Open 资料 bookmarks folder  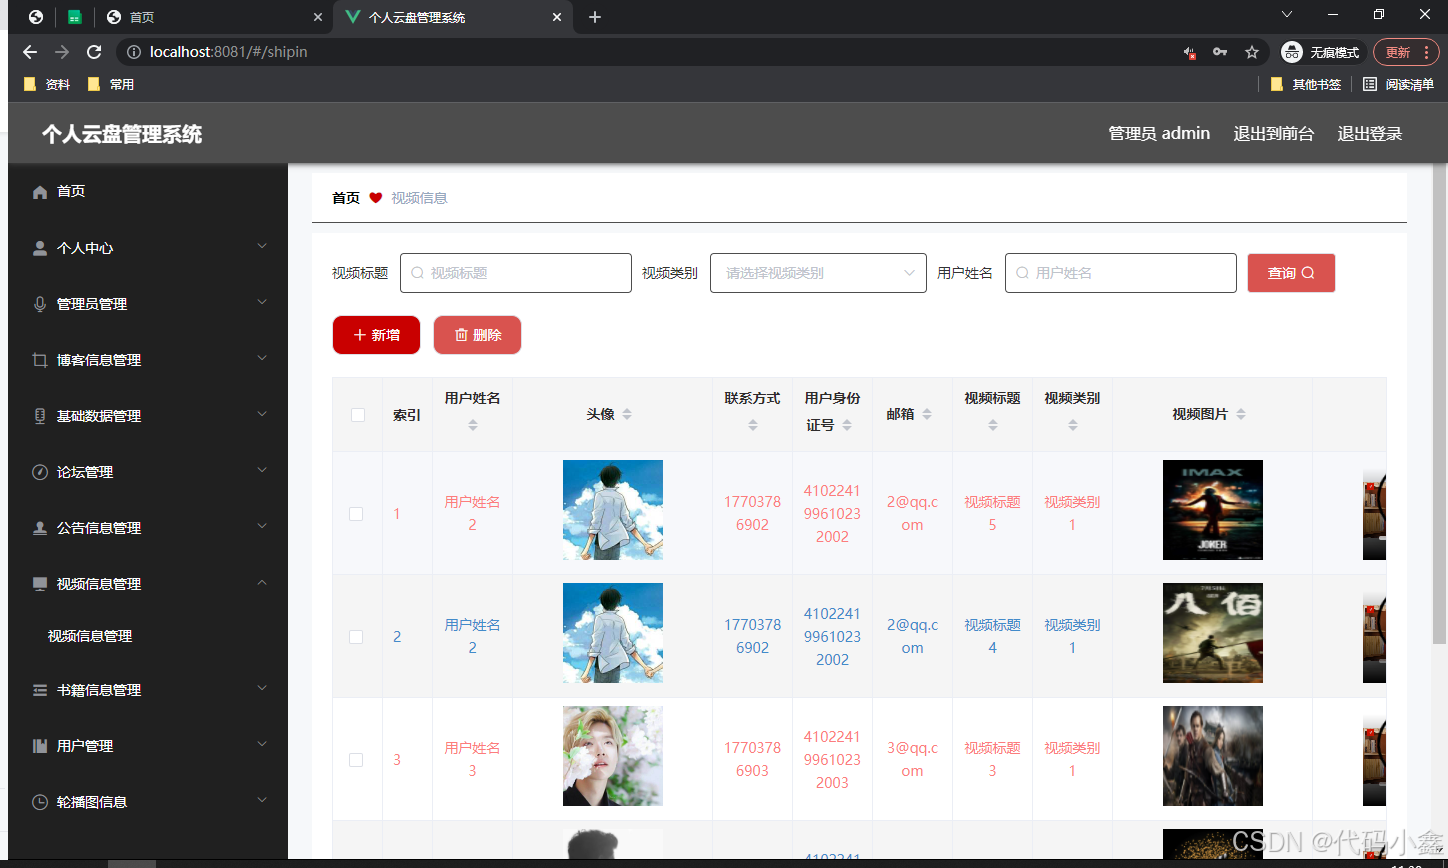coord(47,85)
